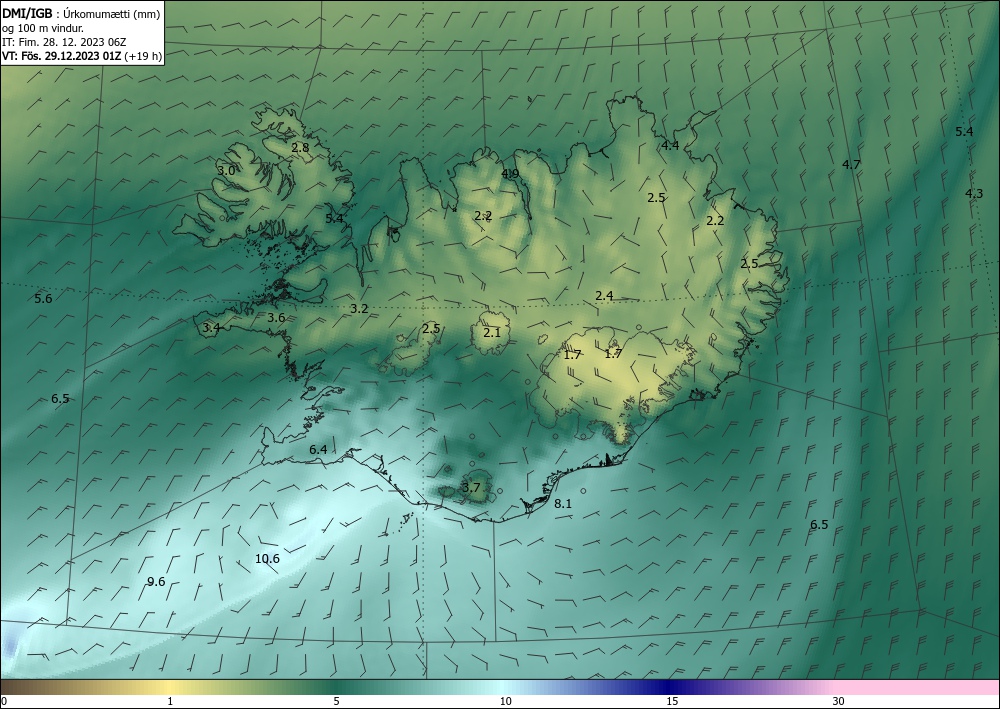Click the 3.7 value near the south coast

(471, 488)
